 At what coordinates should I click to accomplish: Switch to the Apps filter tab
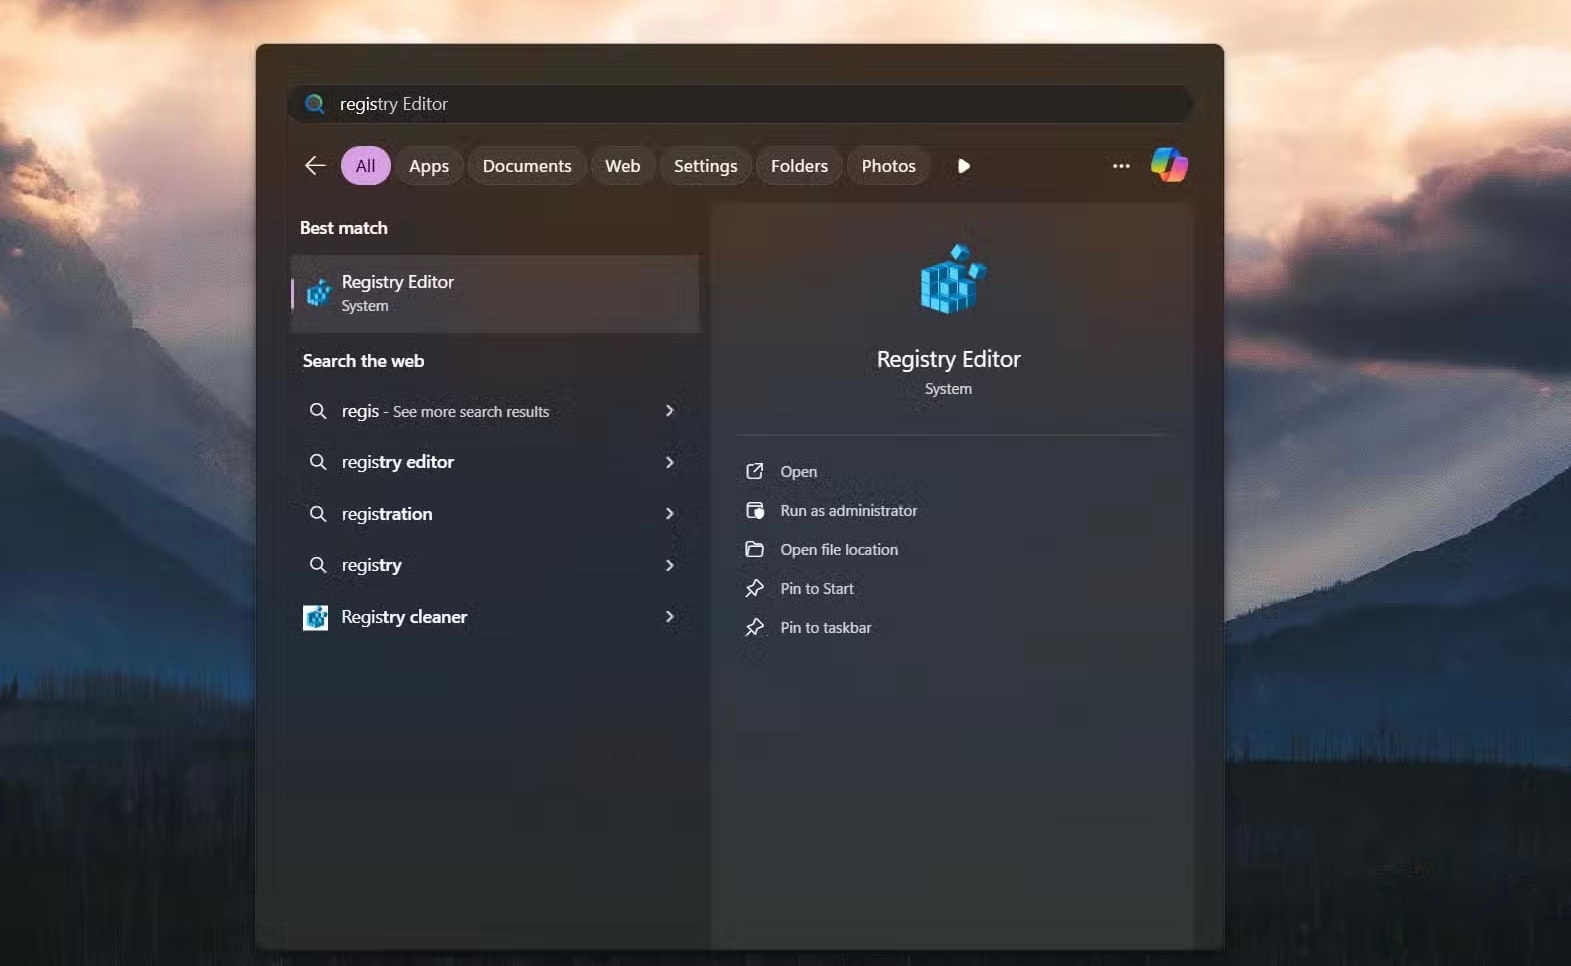(429, 166)
